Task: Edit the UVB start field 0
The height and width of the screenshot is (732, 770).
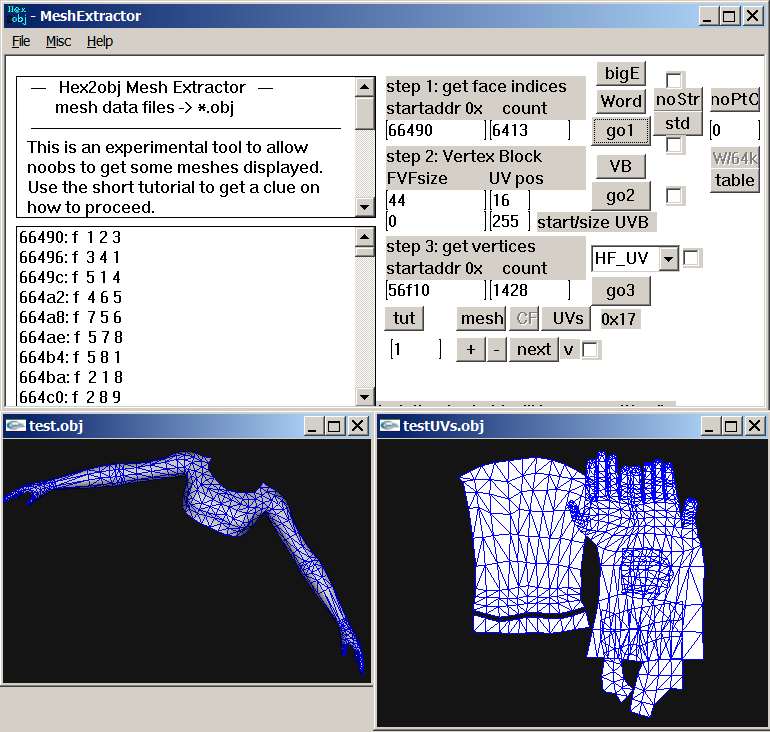Action: pos(436,221)
